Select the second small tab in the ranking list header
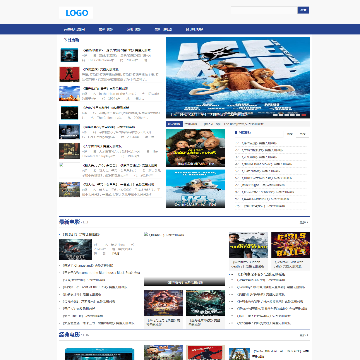Image resolution: width=360 pixels, height=360 pixels. coord(302,134)
